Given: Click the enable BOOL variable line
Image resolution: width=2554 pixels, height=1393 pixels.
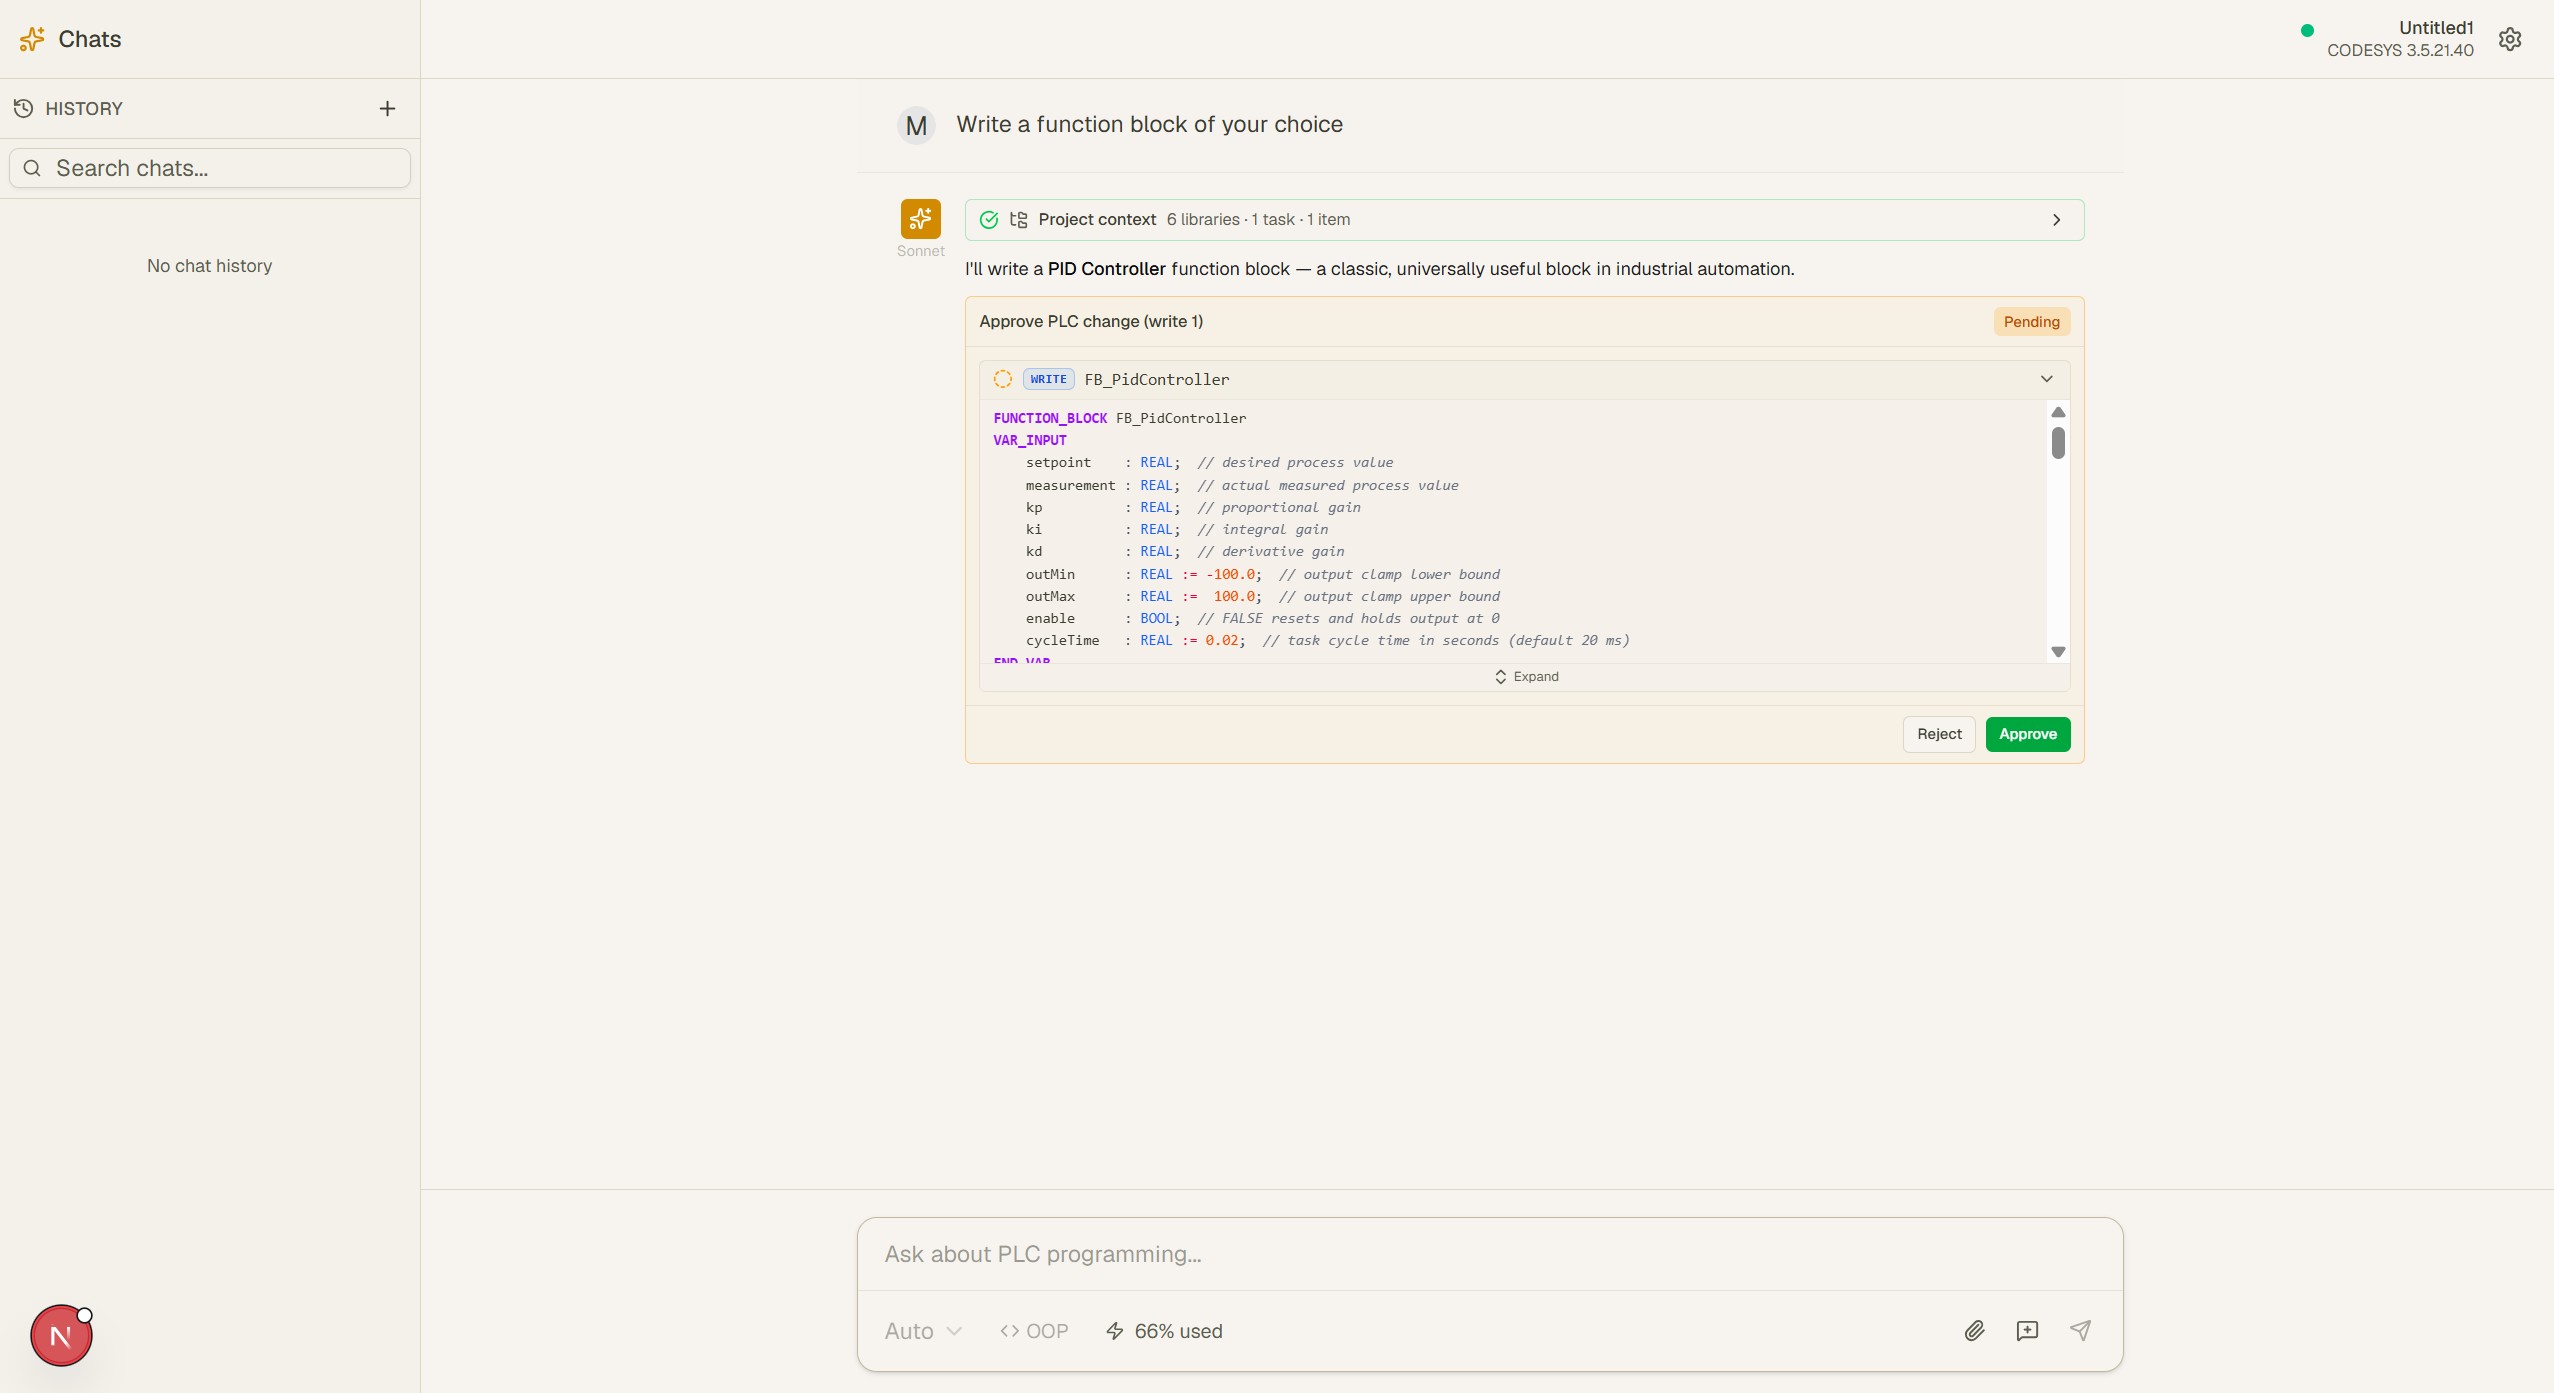Looking at the screenshot, I should 1262,618.
